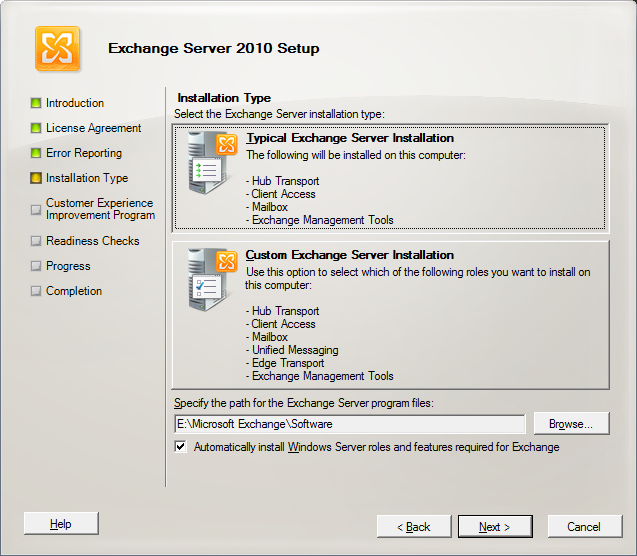This screenshot has height=556, width=637.
Task: Click 'Exchange Server 2010 Setup' title text
Action: tap(214, 48)
